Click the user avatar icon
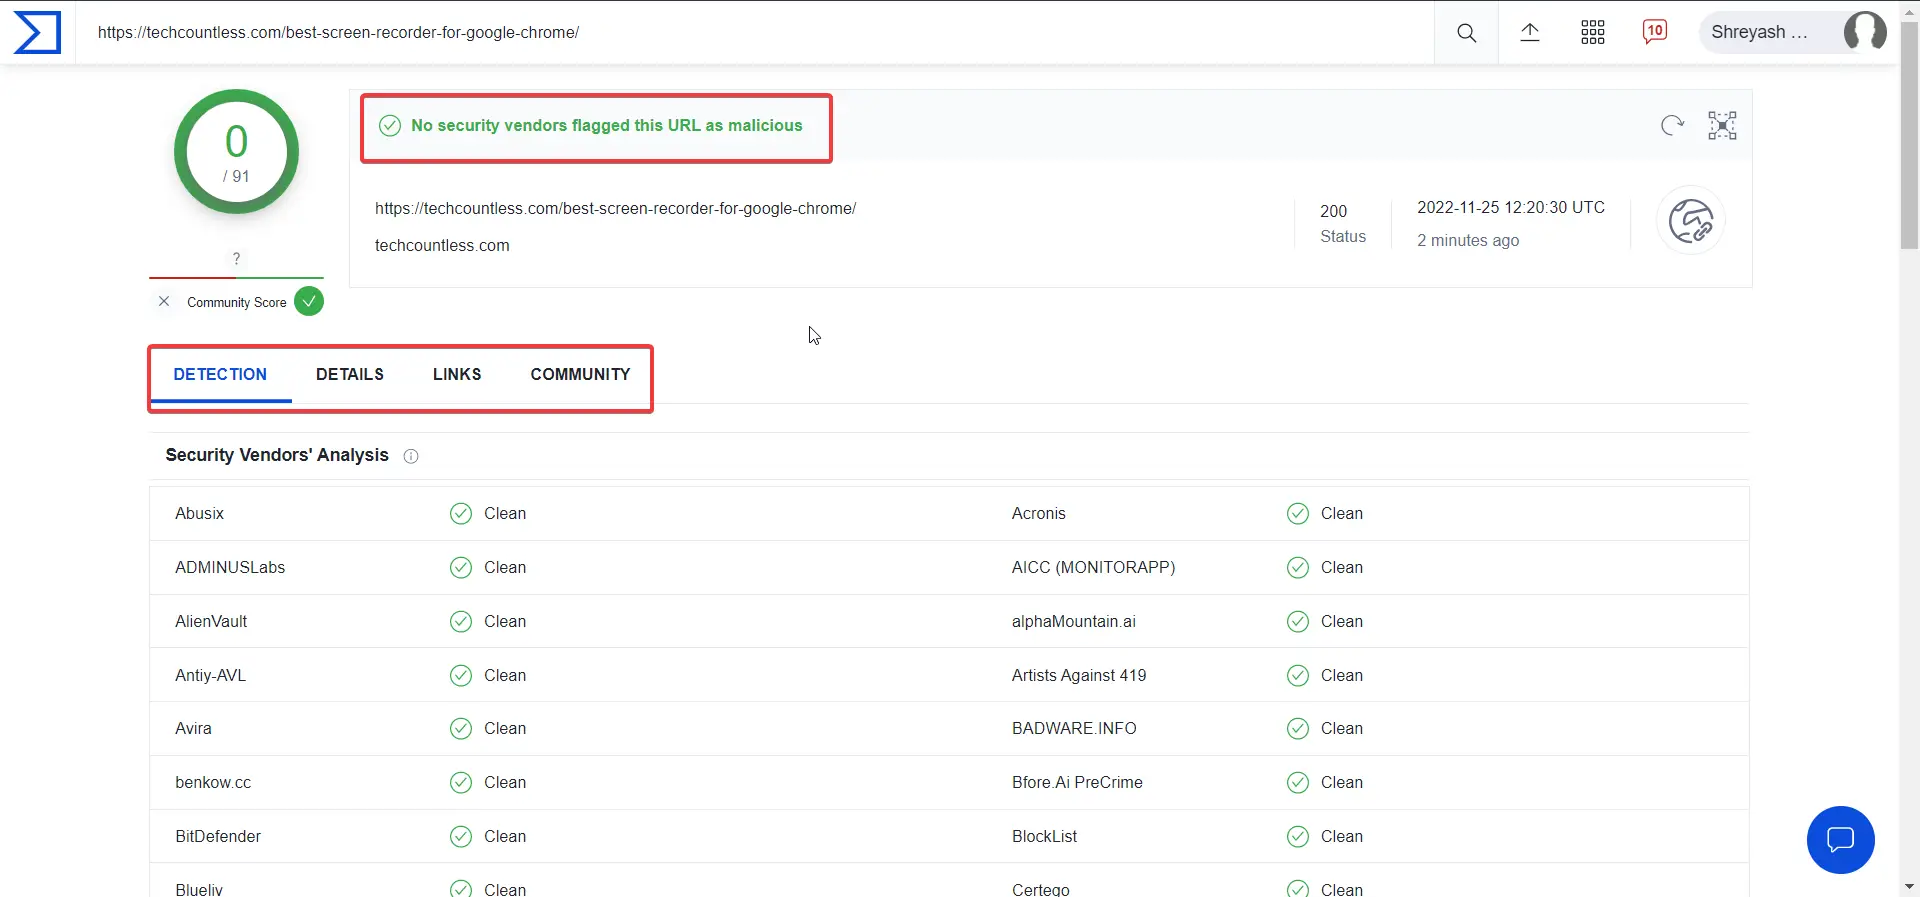The image size is (1920, 897). (1865, 31)
